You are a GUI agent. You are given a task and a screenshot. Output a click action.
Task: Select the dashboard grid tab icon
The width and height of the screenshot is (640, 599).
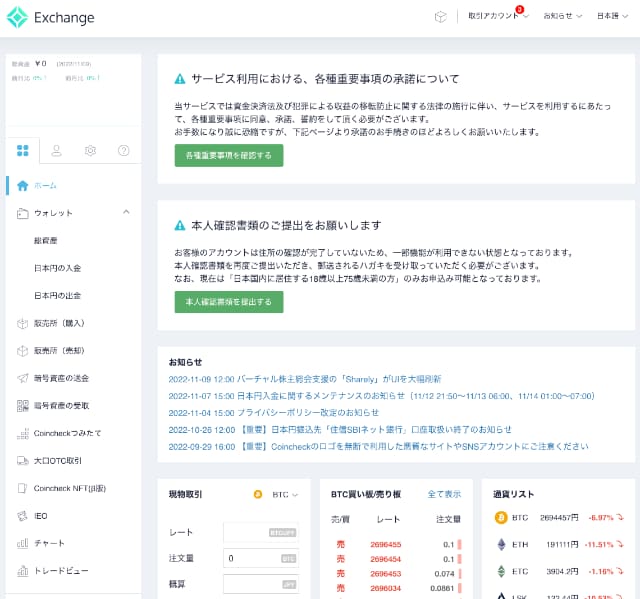[23, 150]
